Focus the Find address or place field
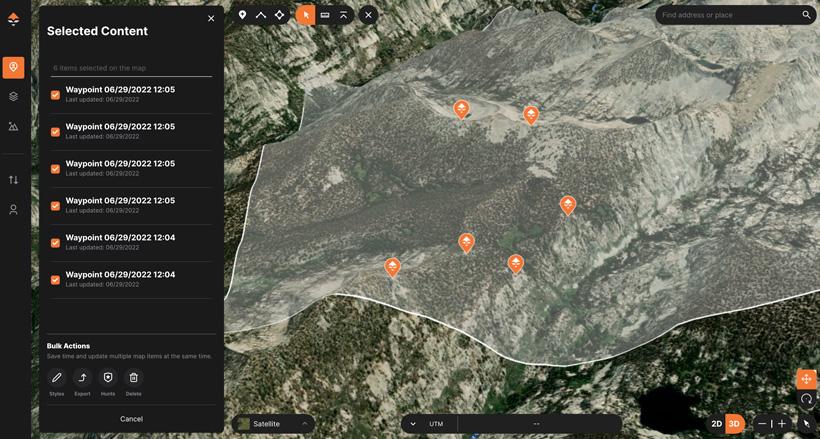The image size is (820, 439). click(x=728, y=15)
